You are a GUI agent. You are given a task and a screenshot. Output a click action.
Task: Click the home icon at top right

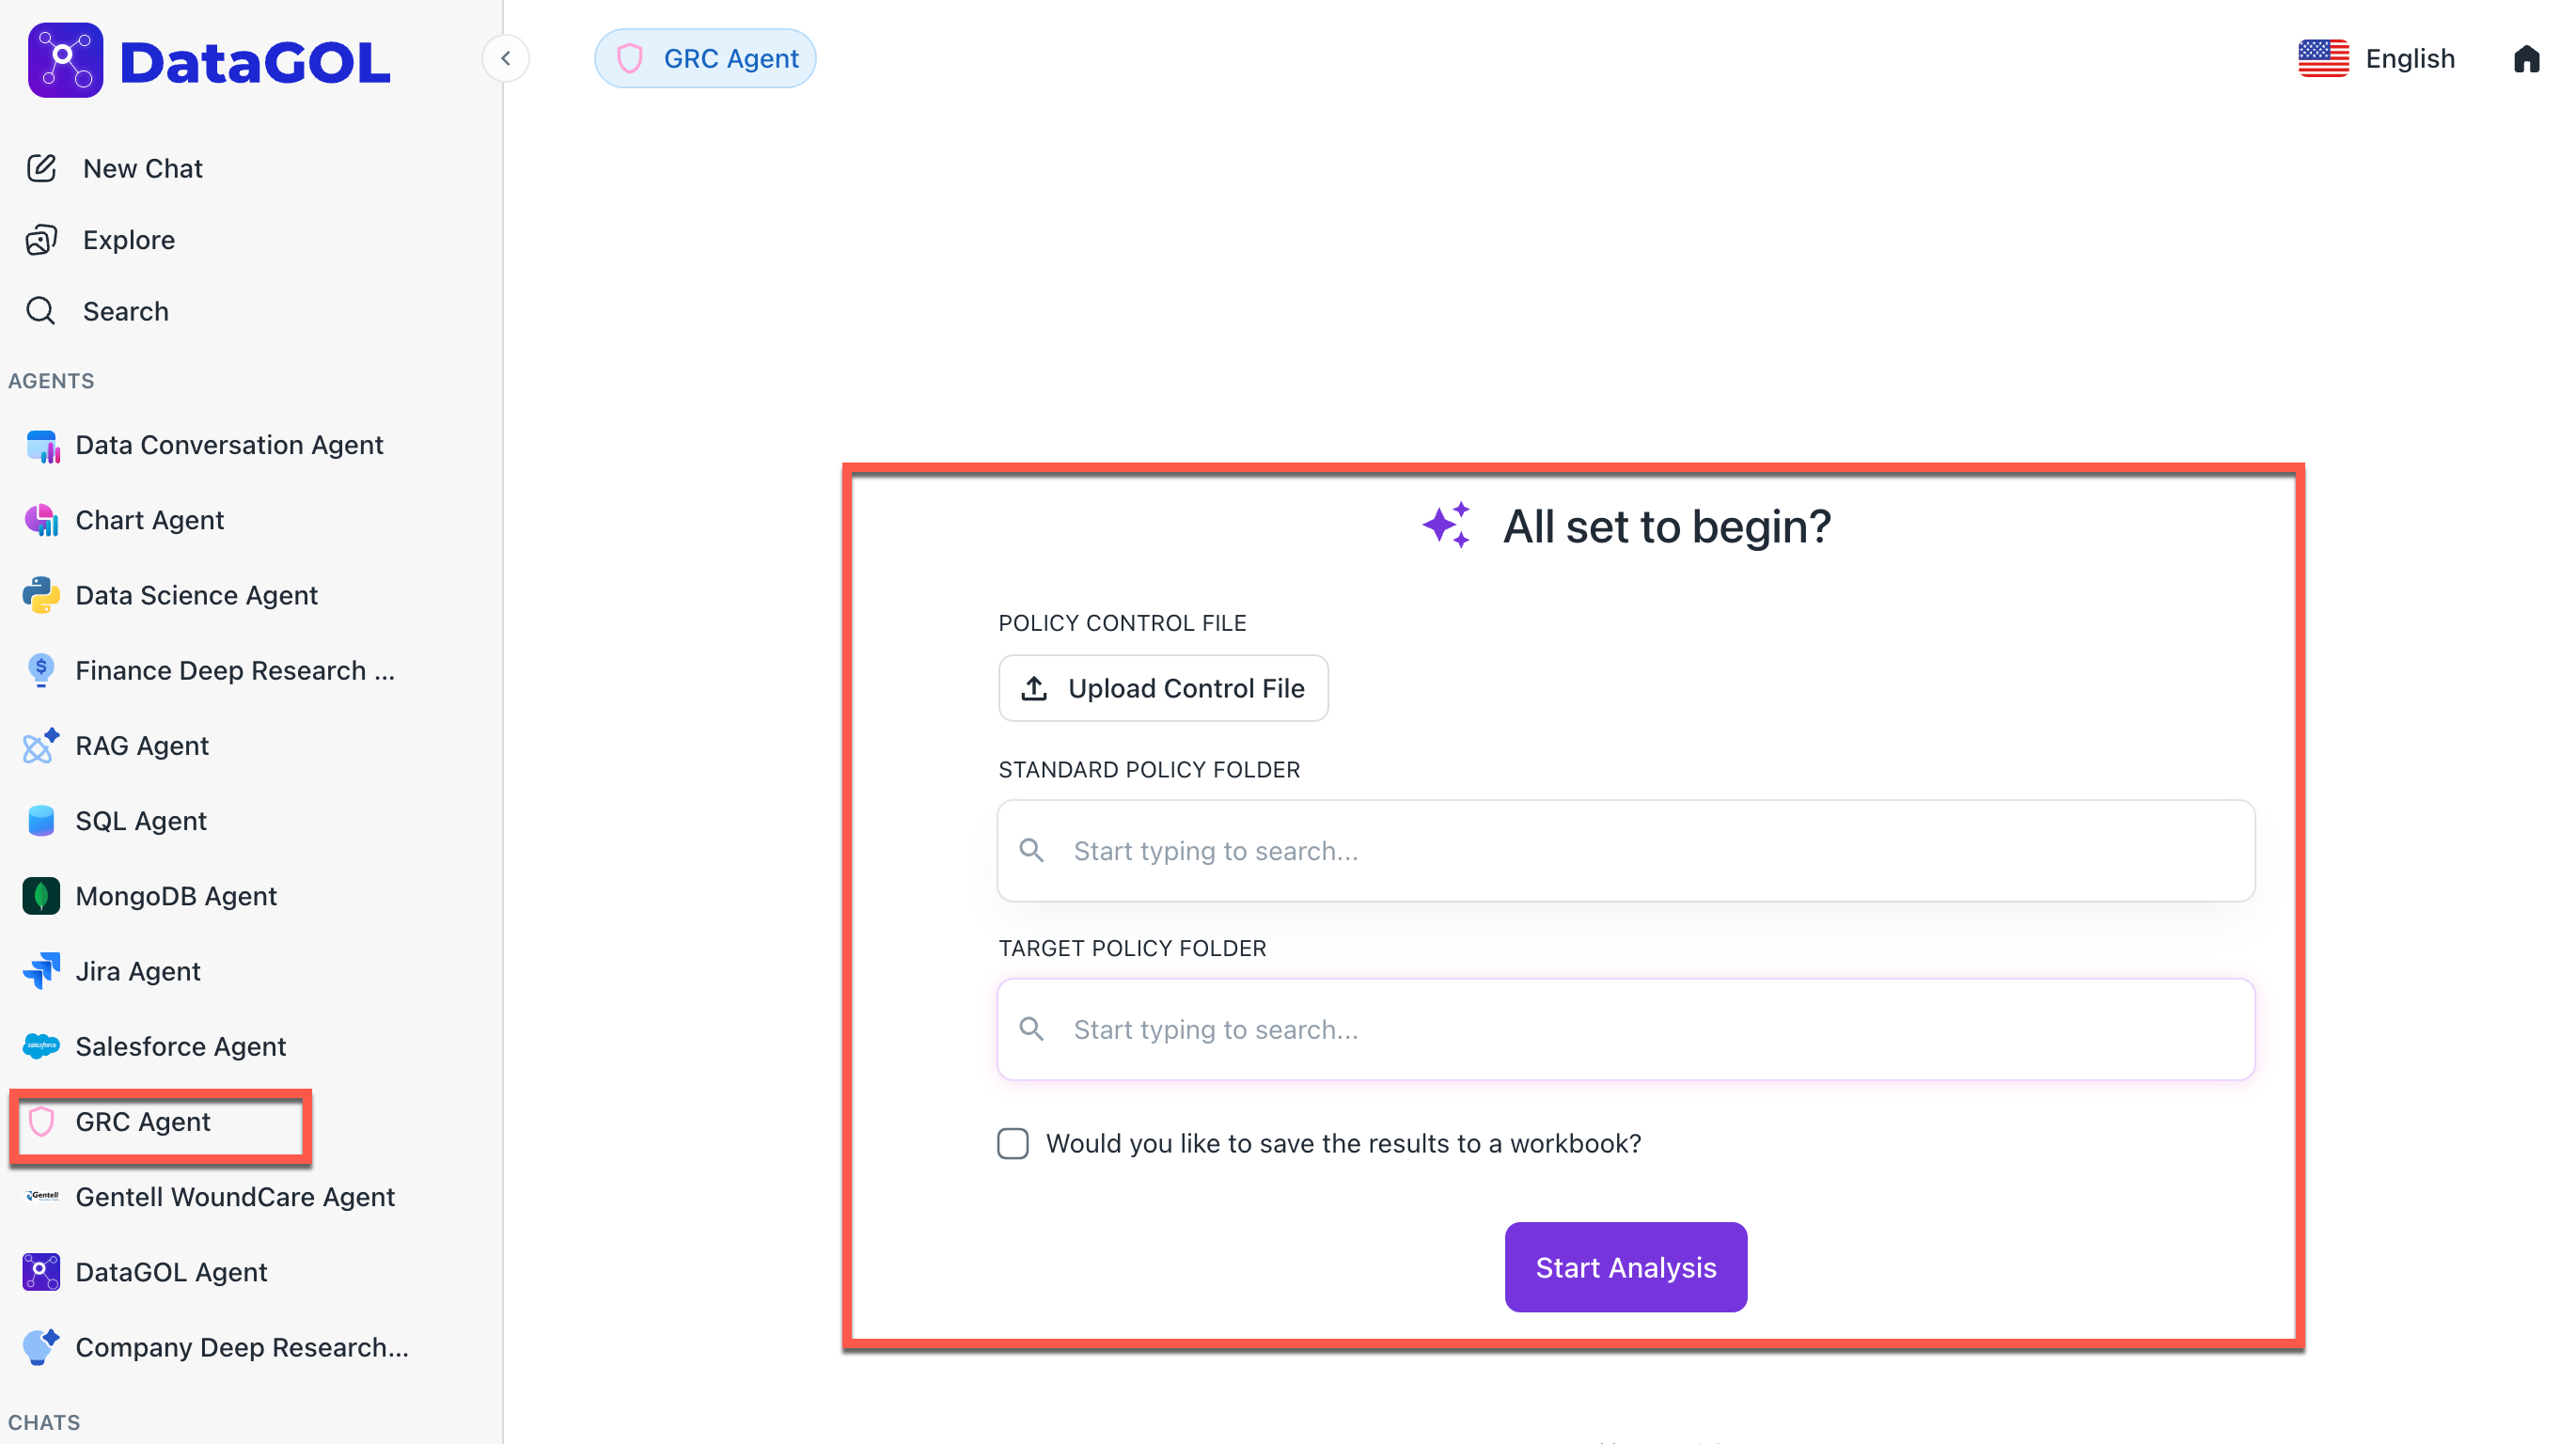click(x=2526, y=59)
